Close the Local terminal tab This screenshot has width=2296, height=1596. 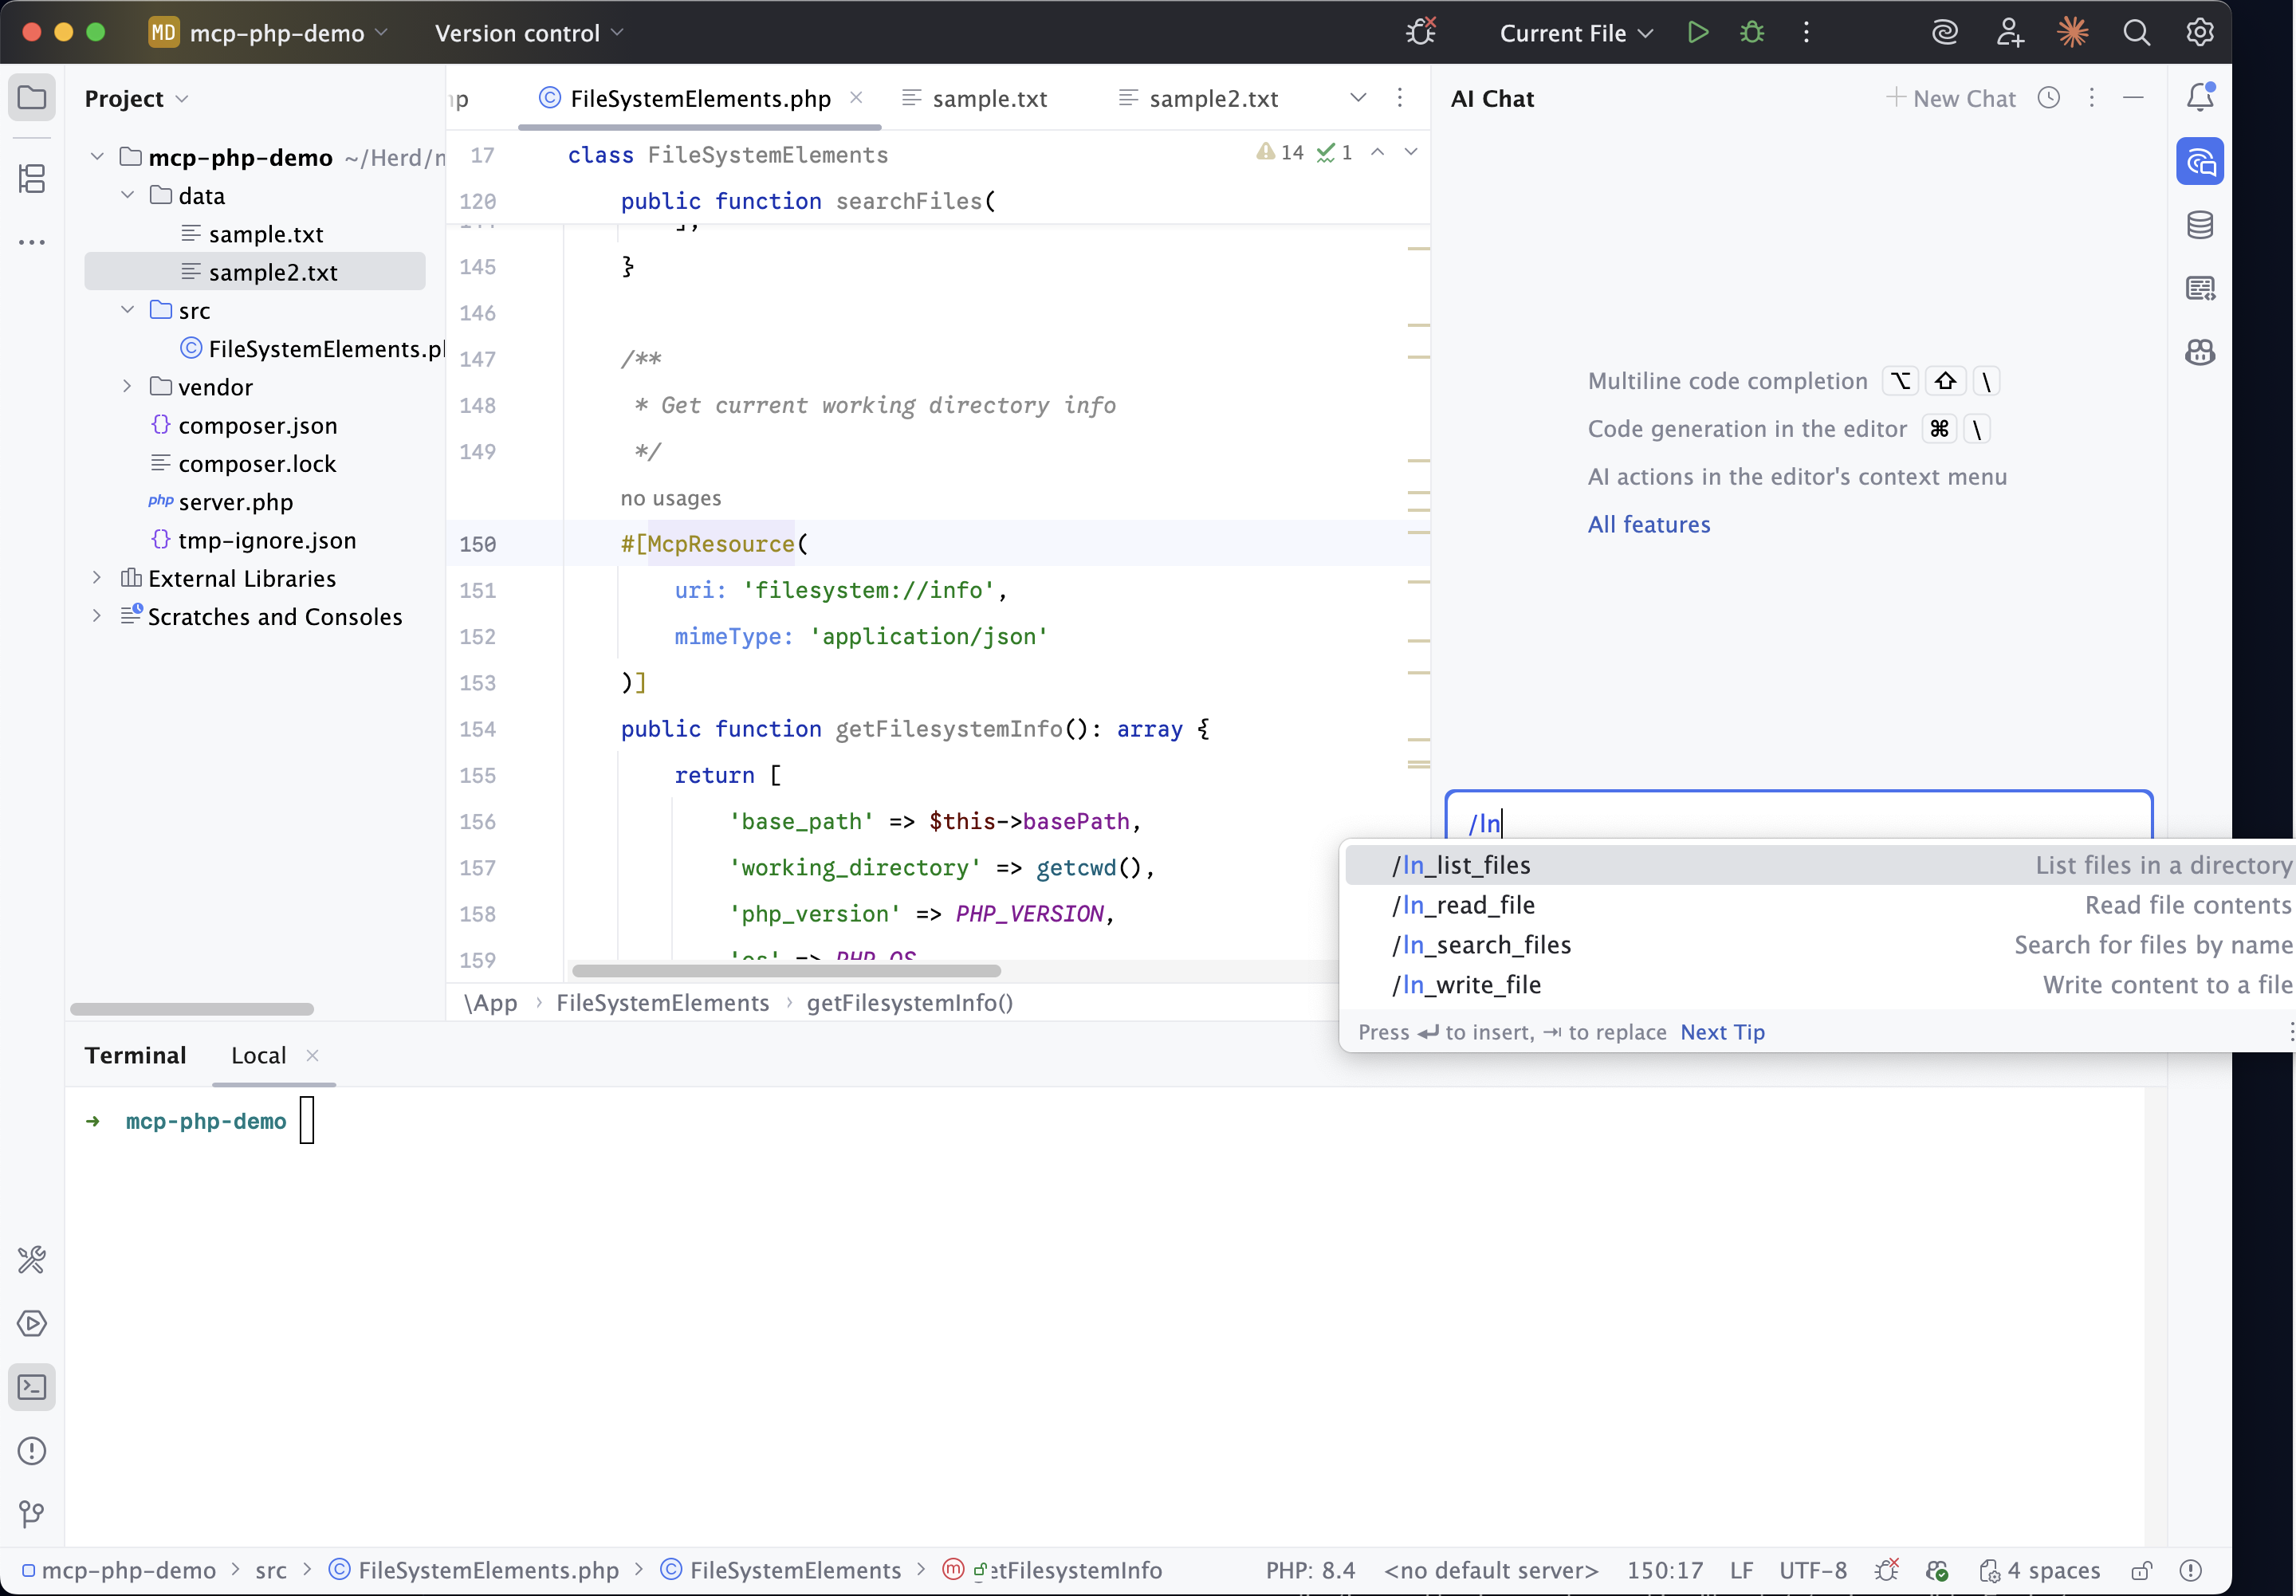(x=313, y=1055)
